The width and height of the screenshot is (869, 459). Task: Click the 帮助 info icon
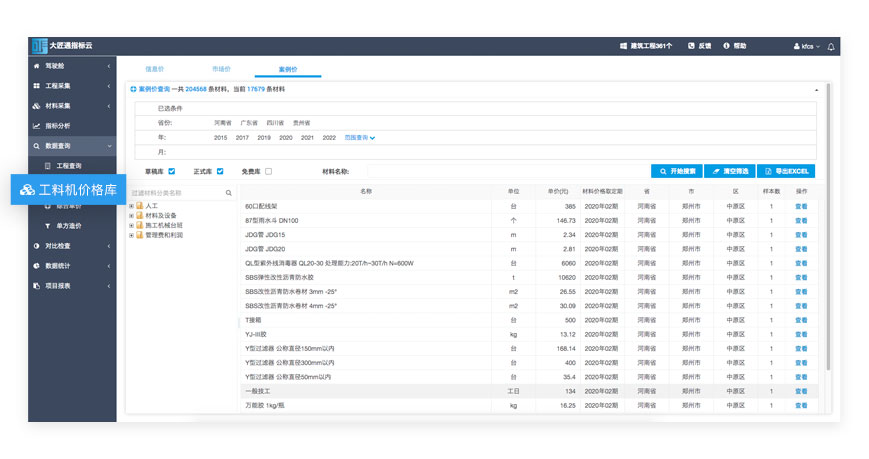point(726,46)
